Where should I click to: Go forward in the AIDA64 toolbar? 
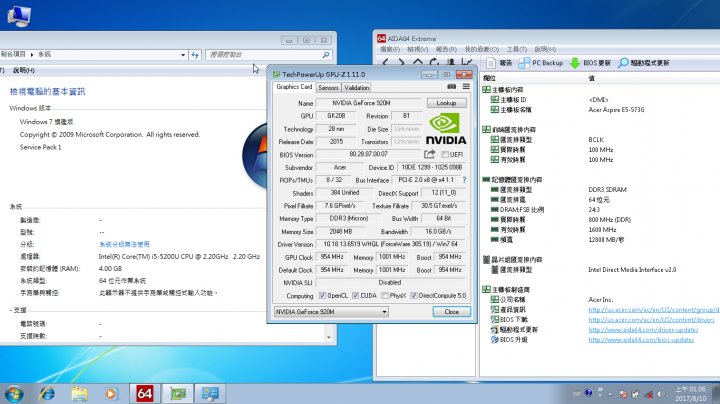[401, 62]
